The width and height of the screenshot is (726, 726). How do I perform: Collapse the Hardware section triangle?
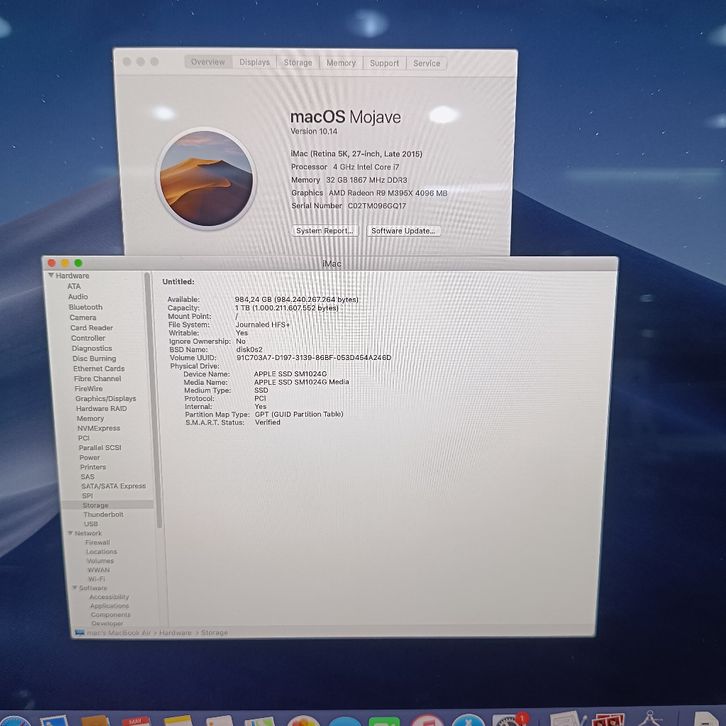pos(51,276)
